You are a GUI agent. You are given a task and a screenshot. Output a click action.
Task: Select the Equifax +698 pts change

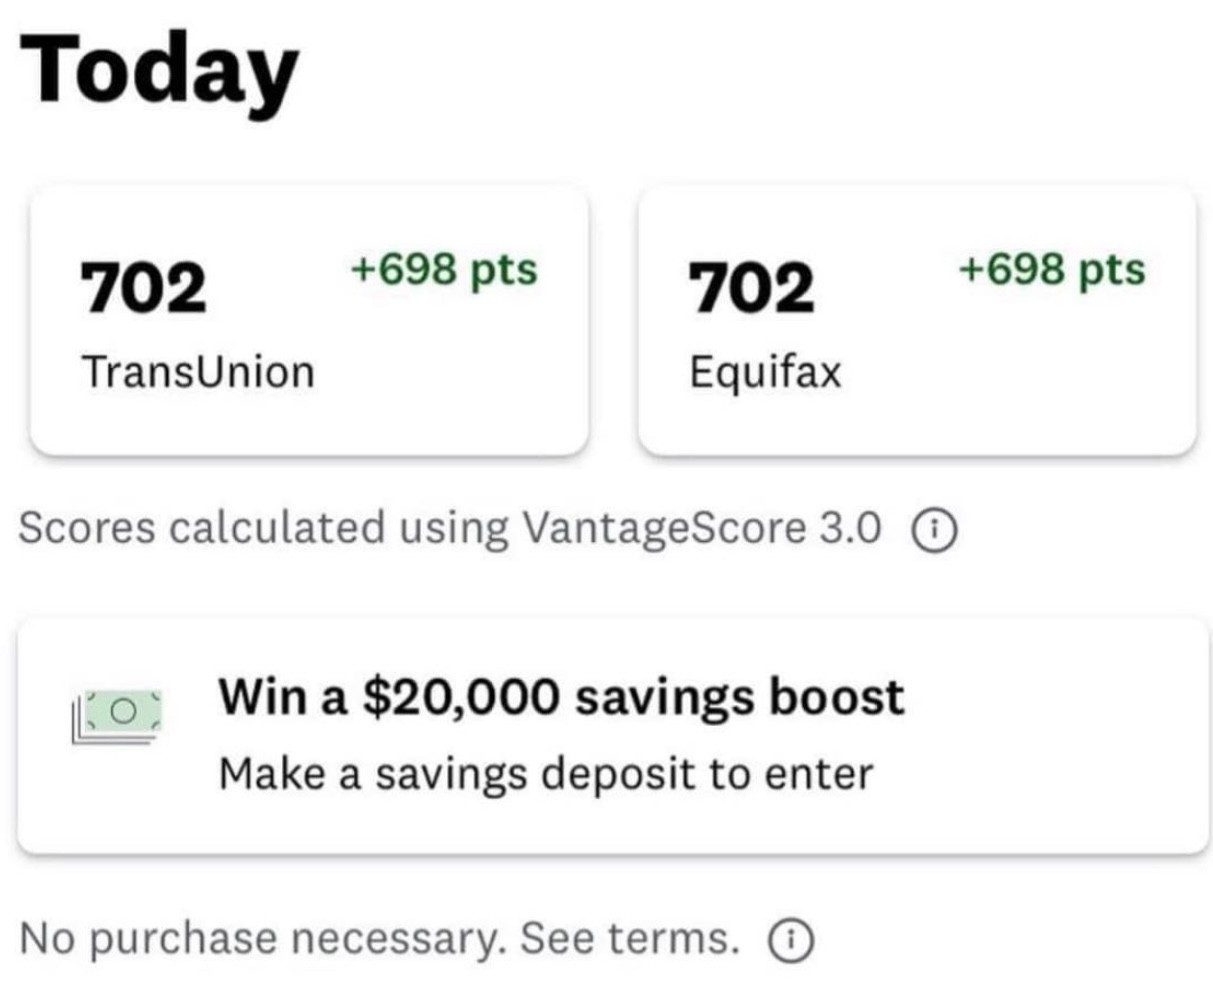[x=1051, y=270]
